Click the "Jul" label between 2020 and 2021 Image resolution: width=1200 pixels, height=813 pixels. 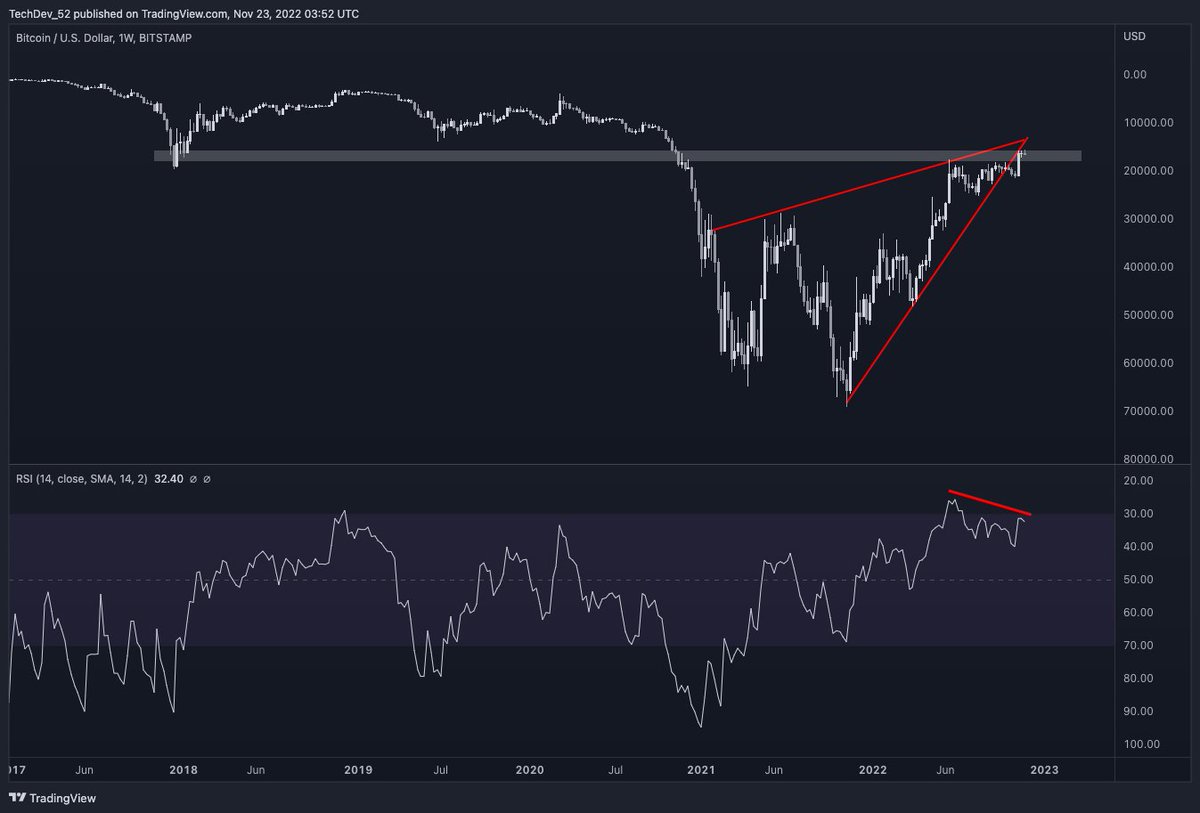[615, 770]
